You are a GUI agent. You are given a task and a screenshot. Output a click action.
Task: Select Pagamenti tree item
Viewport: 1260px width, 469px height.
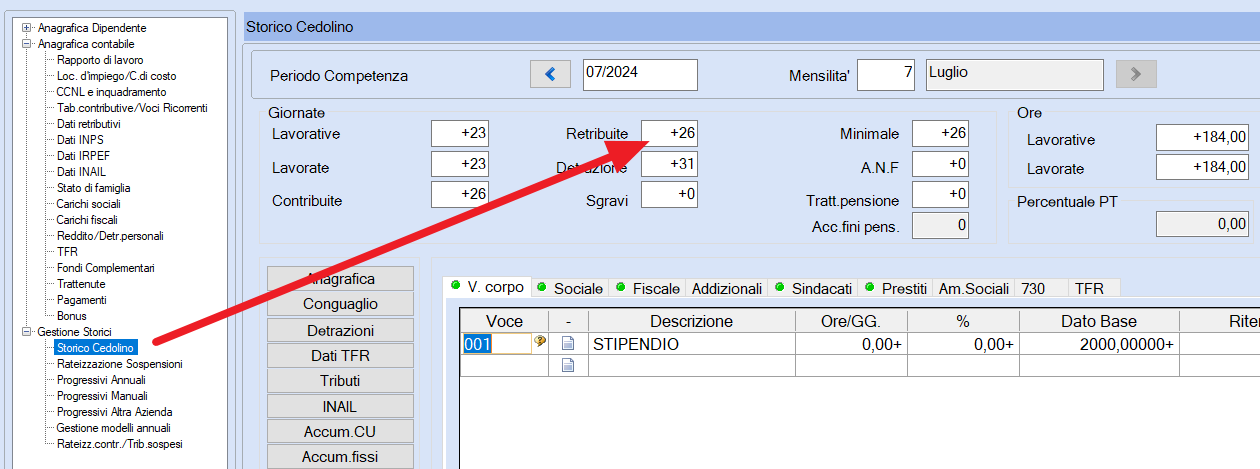[x=82, y=300]
